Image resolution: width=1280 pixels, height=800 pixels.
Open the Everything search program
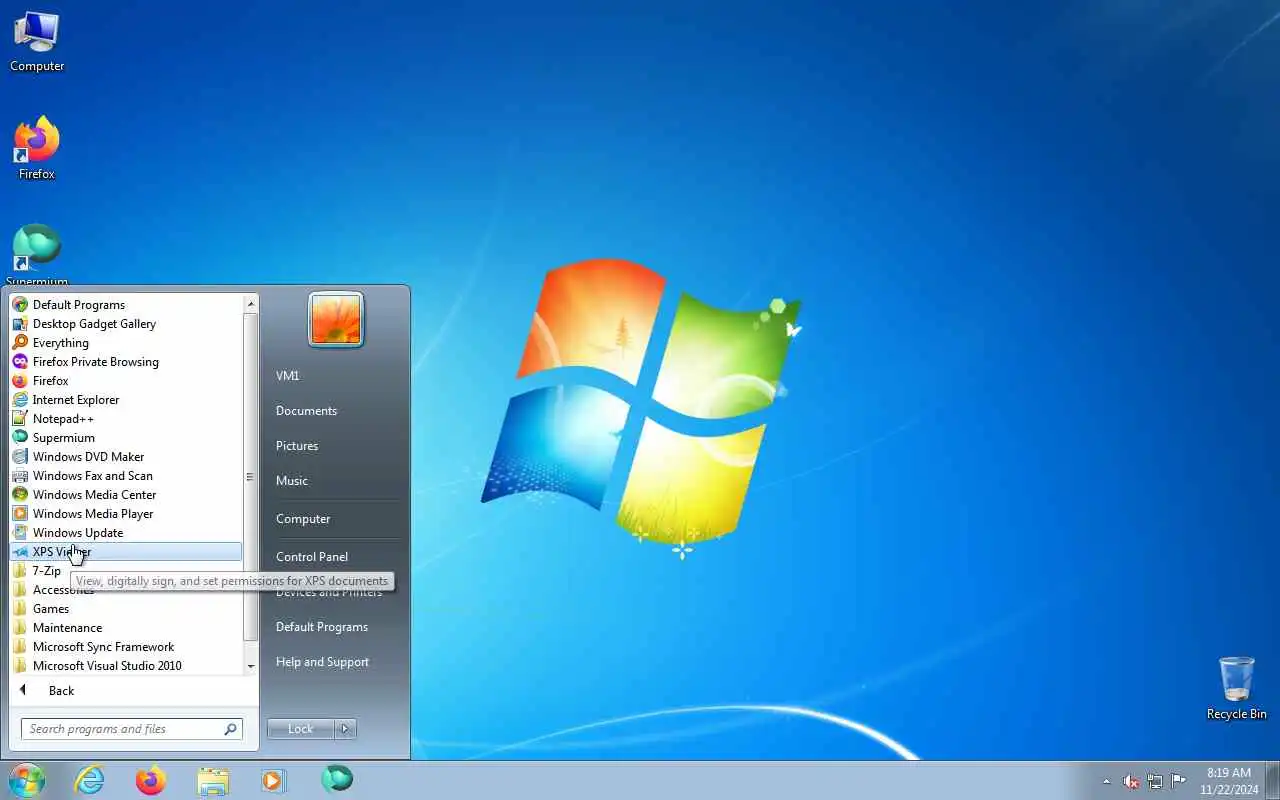pos(126,343)
